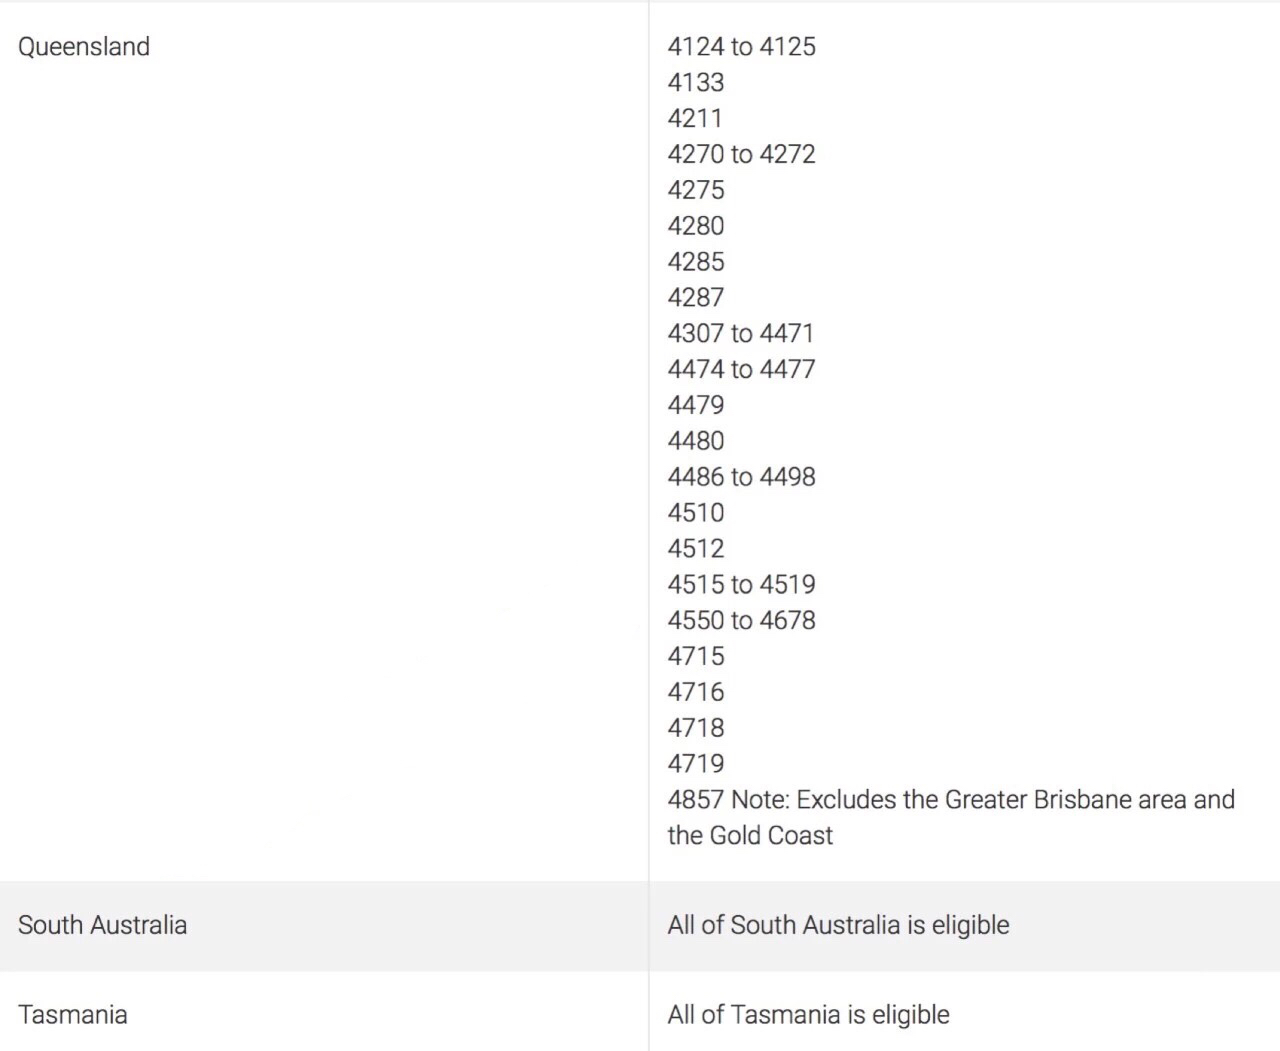Click postcode range 4124 to 4125
1280x1051 pixels.
(x=741, y=47)
